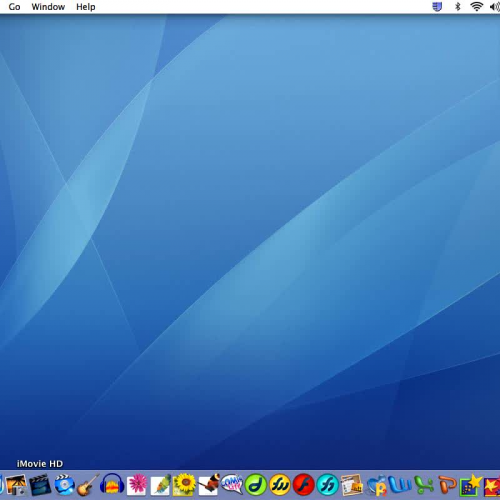The height and width of the screenshot is (500, 500).
Task: Open the yellow star on blue square icon
Action: pos(471,485)
